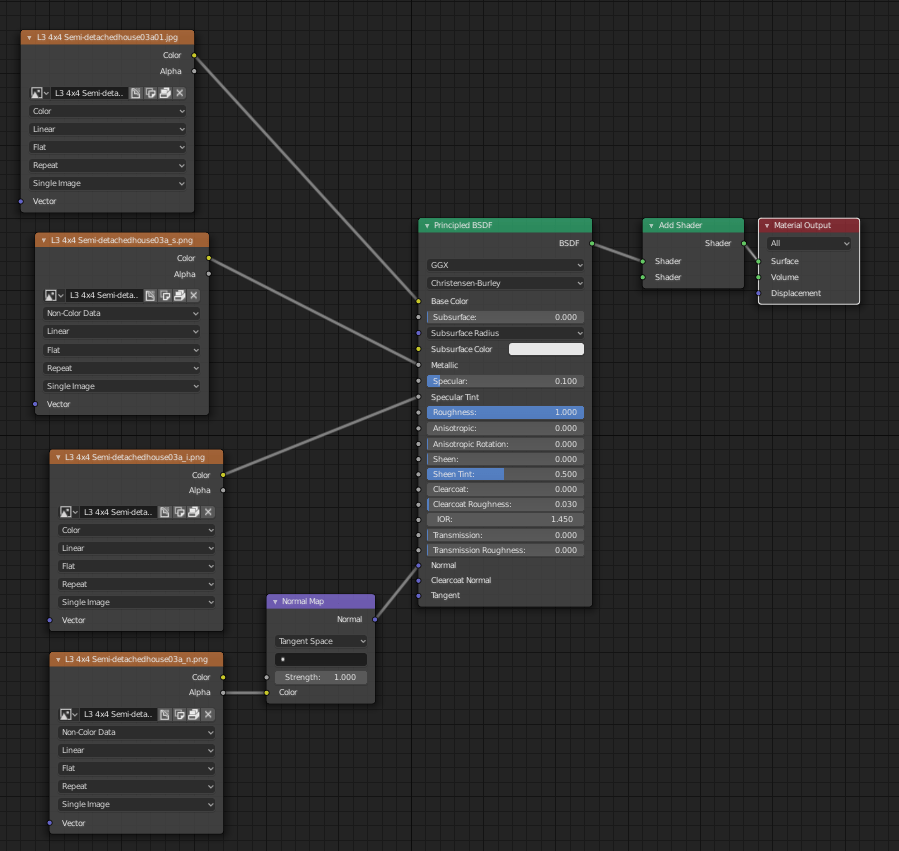Unlink image in Semi-detachedhouse03a_i.png node

pos(209,512)
